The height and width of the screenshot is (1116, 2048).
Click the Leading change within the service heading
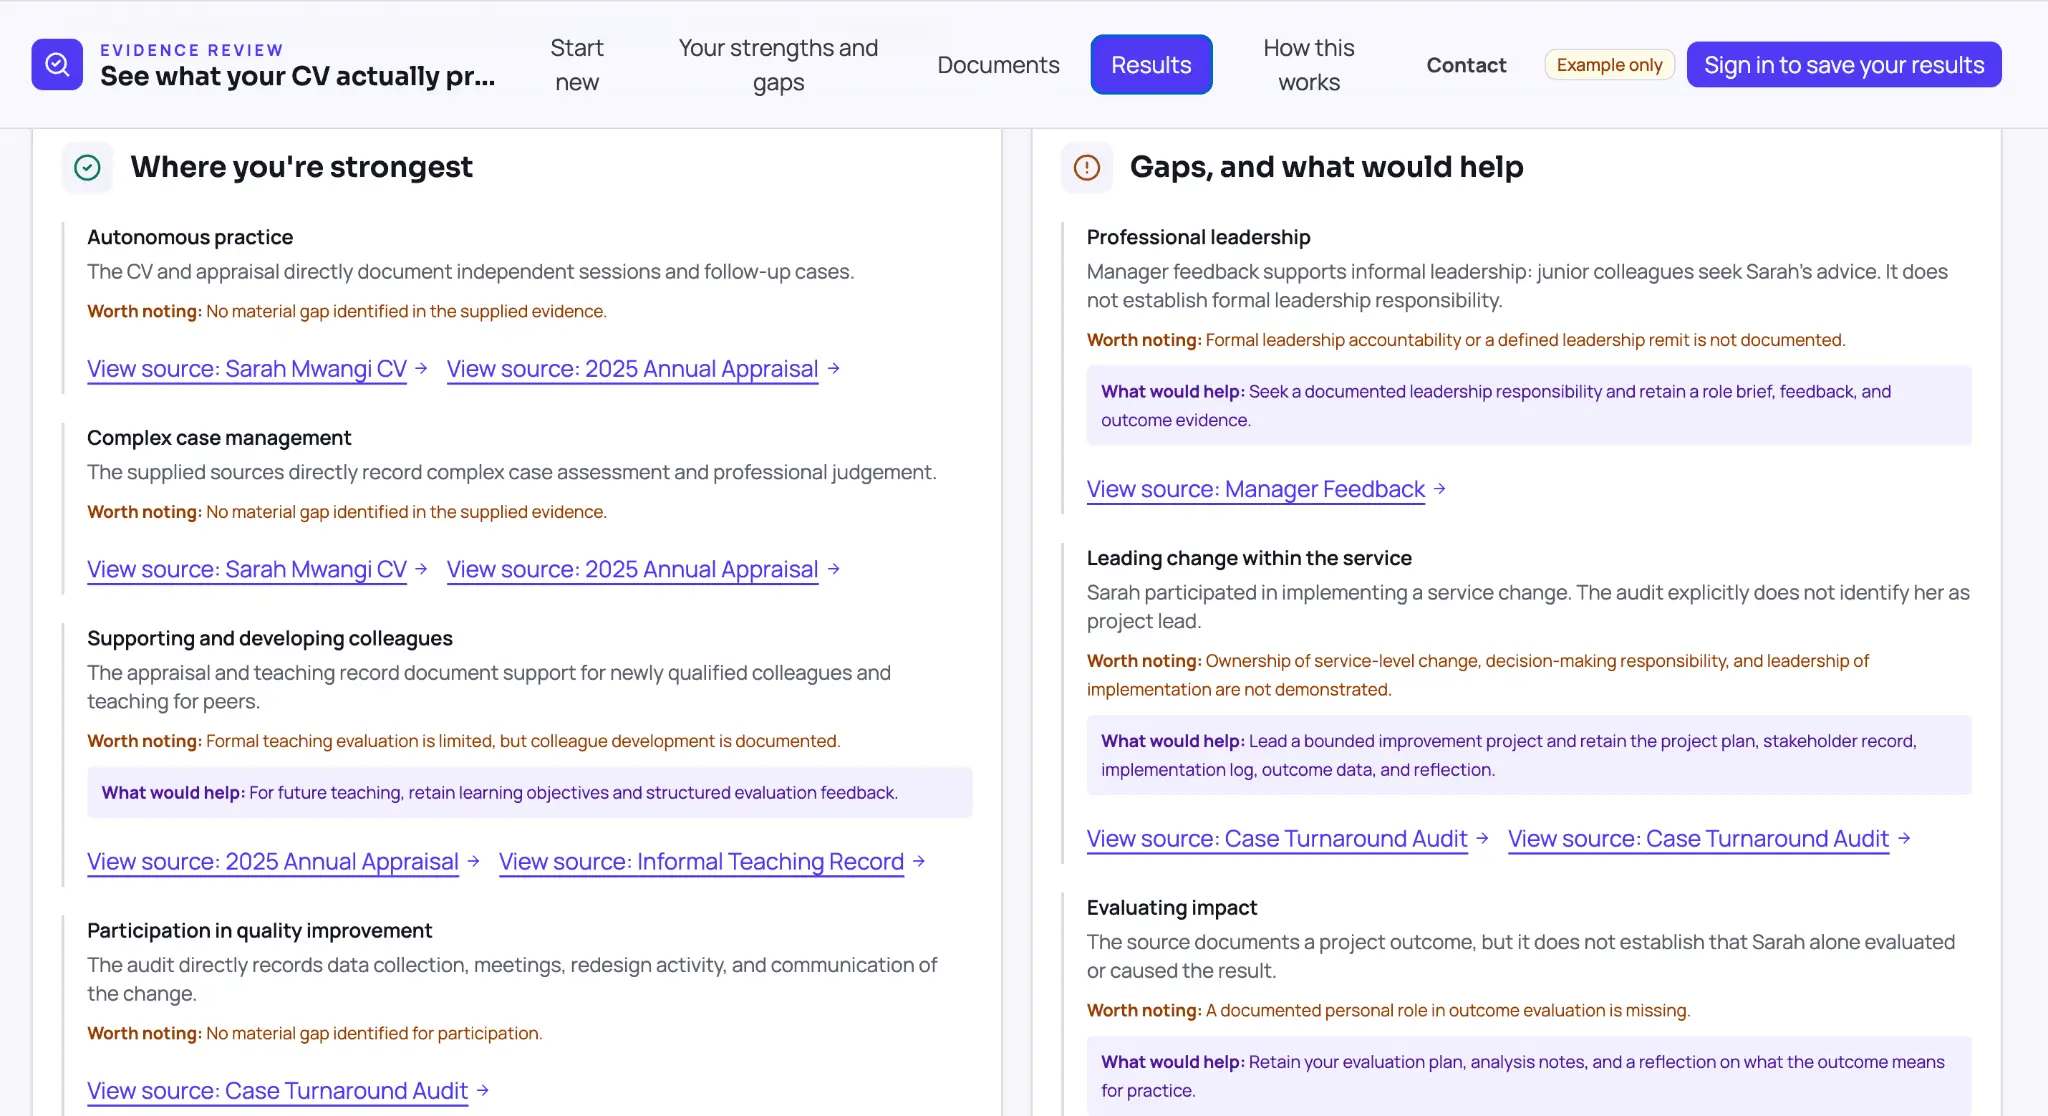(x=1249, y=558)
